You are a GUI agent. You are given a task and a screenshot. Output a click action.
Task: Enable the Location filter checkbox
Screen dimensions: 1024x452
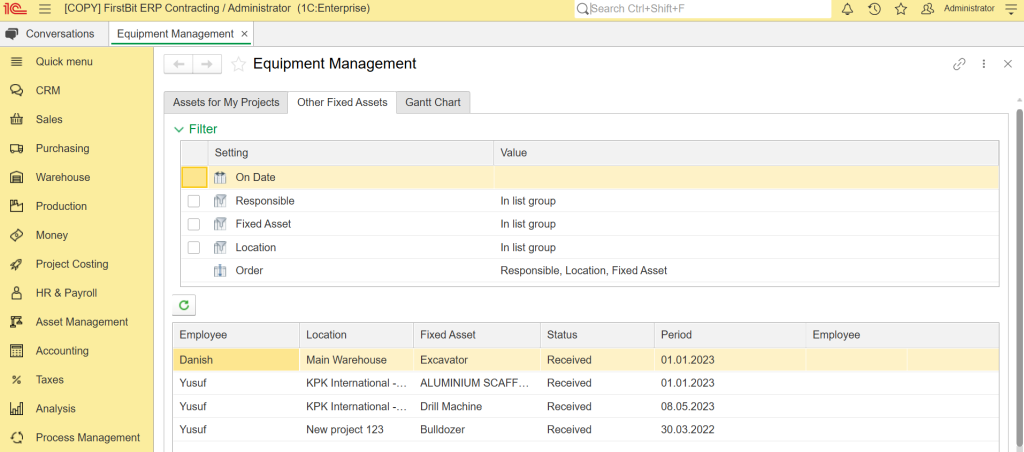[194, 248]
